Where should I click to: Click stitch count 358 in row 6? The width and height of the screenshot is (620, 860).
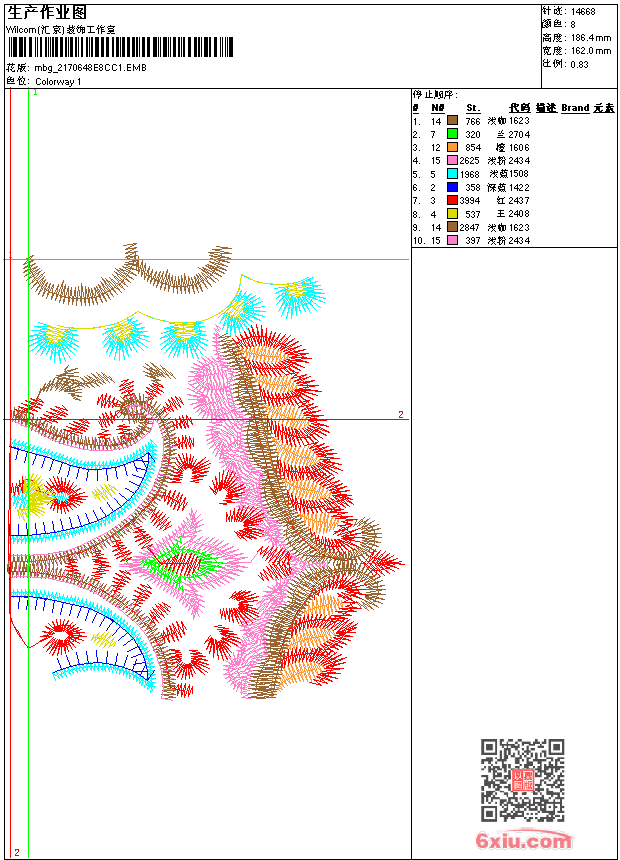pyautogui.click(x=473, y=188)
